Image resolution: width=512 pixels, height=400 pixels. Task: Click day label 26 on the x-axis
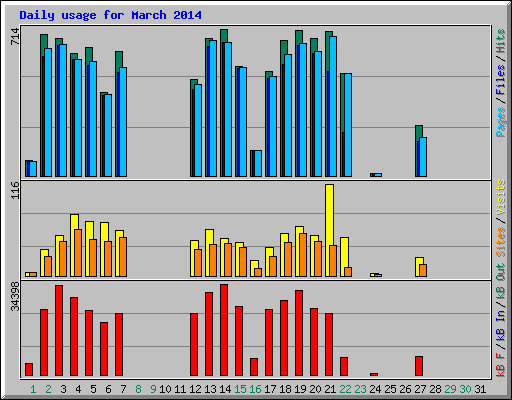tap(405, 389)
